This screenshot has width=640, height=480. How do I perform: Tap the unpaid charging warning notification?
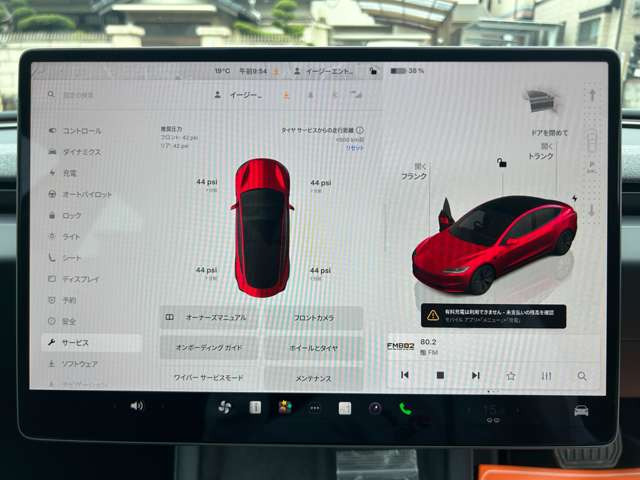[493, 316]
